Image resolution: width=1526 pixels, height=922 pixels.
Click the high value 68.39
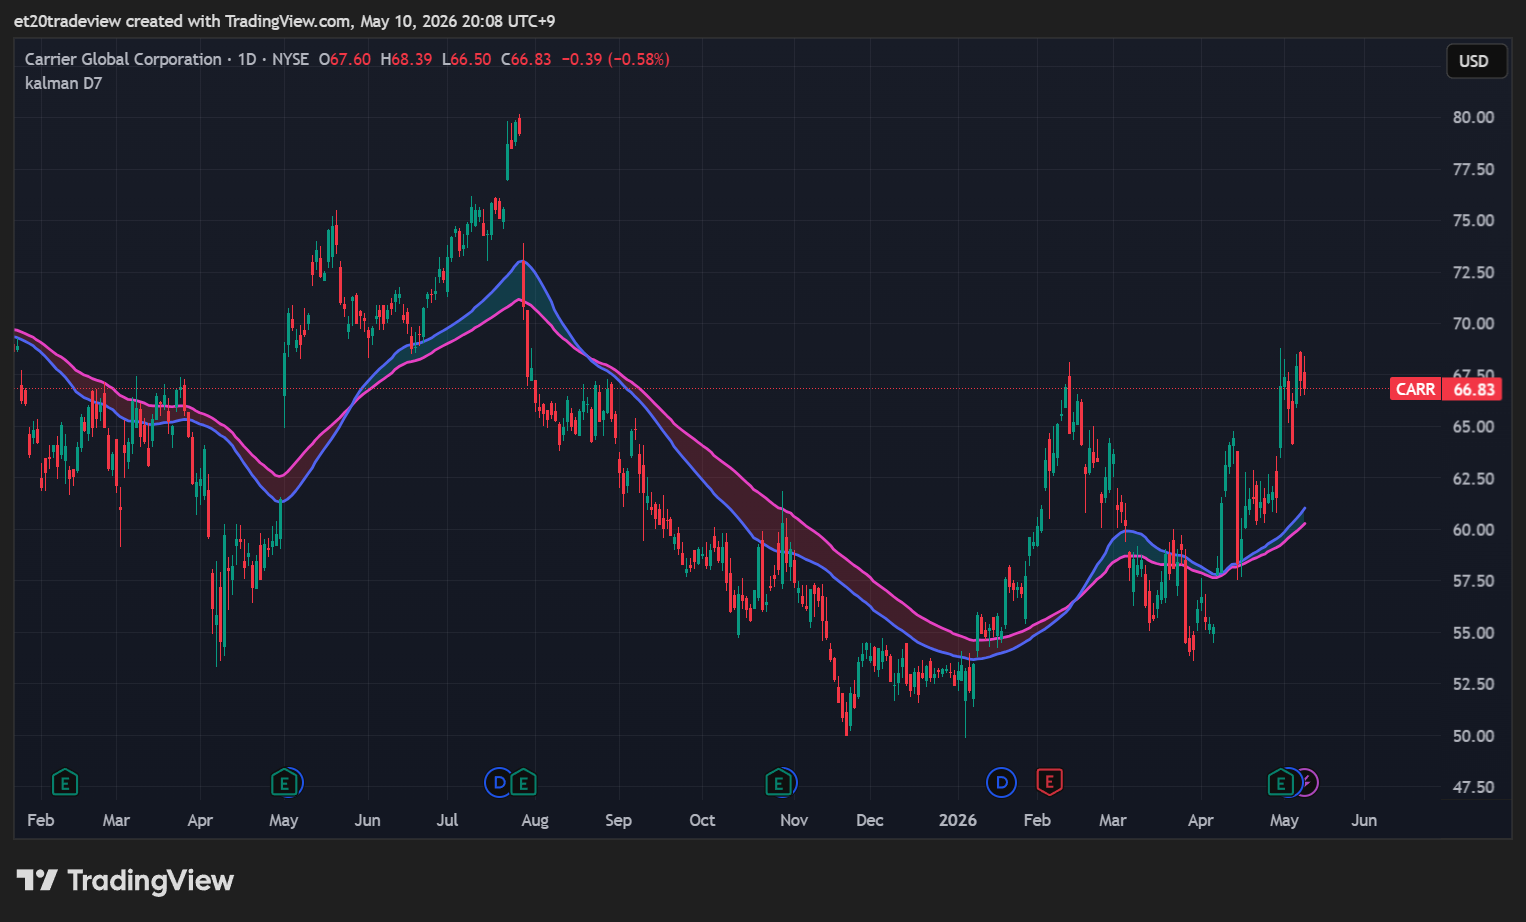411,59
